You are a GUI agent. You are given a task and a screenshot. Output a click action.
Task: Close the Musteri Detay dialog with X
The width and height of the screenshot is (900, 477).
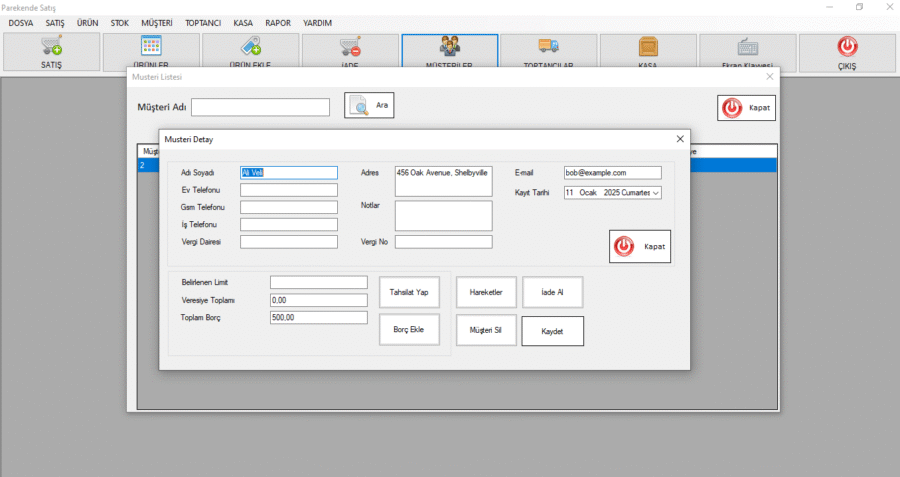680,139
